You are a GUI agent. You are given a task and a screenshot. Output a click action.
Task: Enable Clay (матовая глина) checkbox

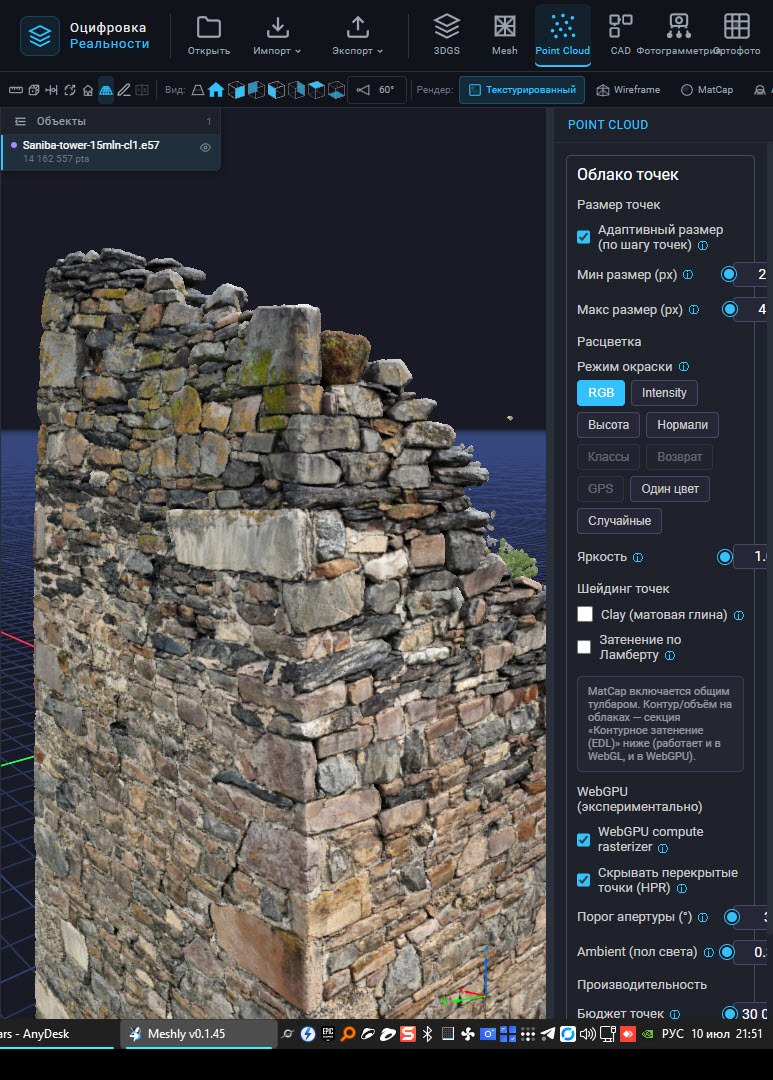coord(585,614)
